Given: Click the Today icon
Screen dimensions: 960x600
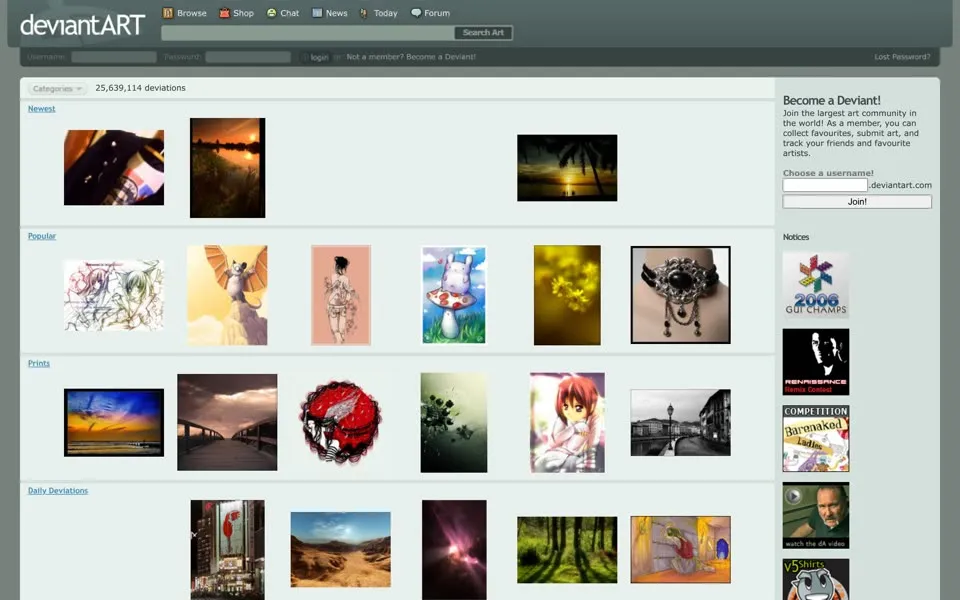Looking at the screenshot, I should [364, 13].
